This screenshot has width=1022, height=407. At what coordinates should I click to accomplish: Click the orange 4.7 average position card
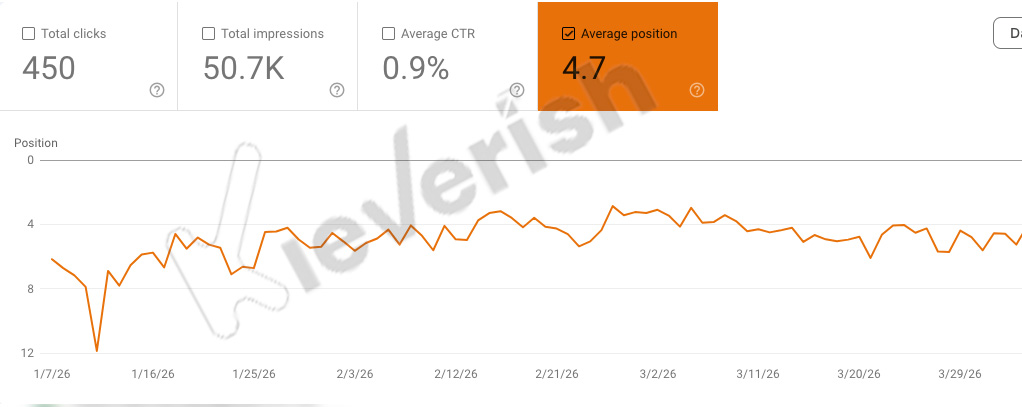pos(628,57)
